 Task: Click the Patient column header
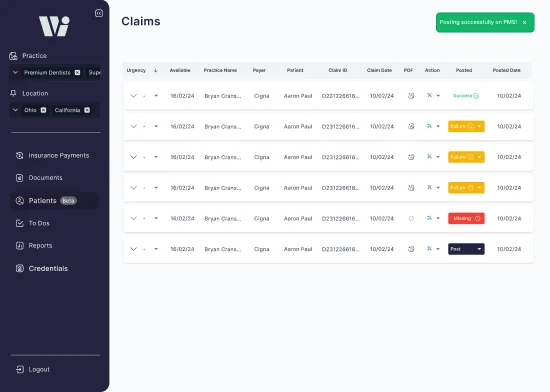[x=295, y=70]
